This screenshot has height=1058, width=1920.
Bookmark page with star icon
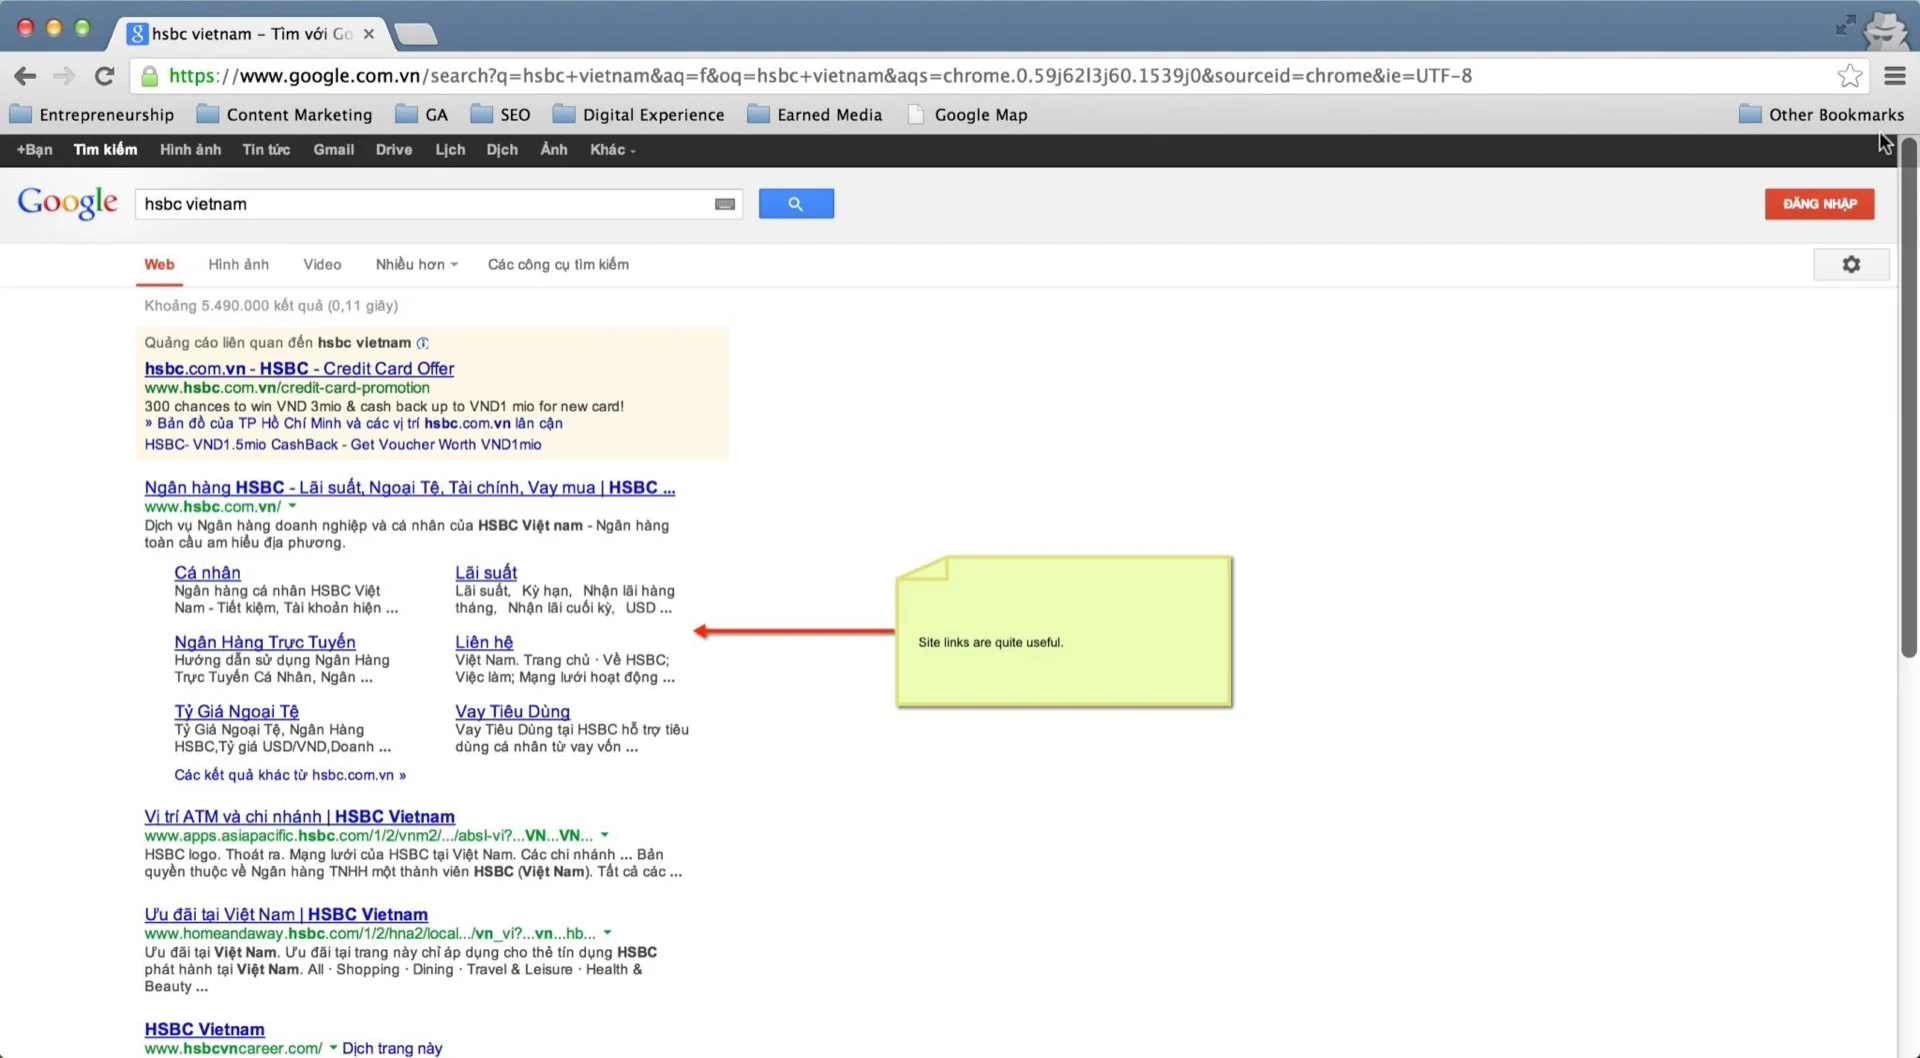(x=1849, y=76)
